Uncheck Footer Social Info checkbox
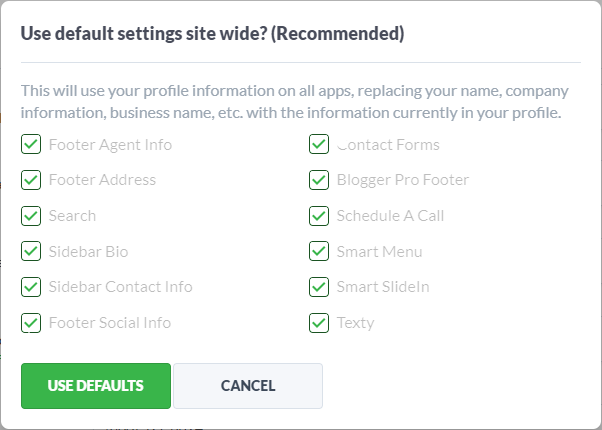The image size is (602, 430). (31, 323)
